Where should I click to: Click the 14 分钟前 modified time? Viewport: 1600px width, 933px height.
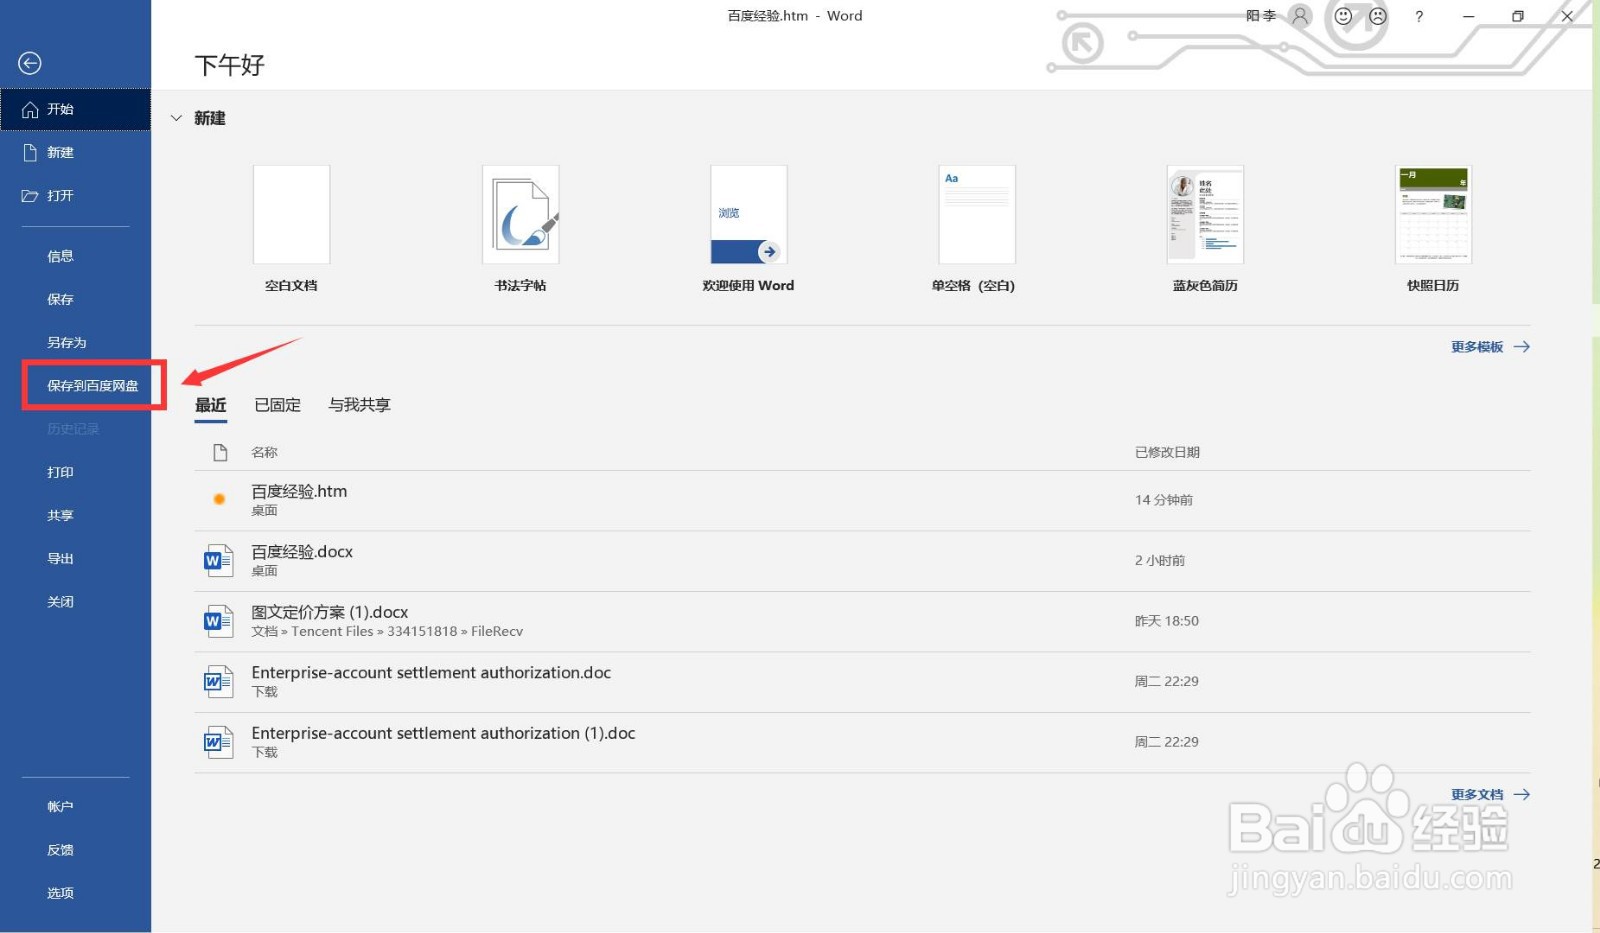click(1163, 500)
